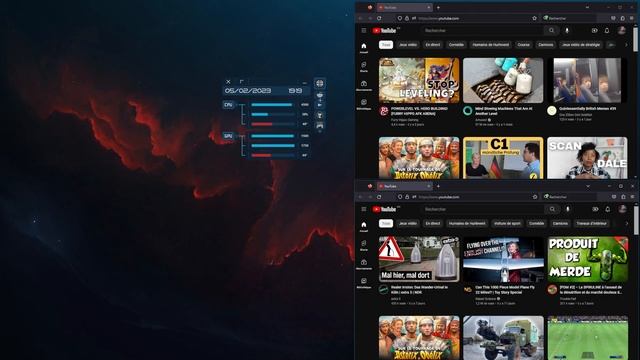Screen dimensions: 640x360
Task: Open list-all-tabs dropdown in bottom browser
Action: (588, 186)
